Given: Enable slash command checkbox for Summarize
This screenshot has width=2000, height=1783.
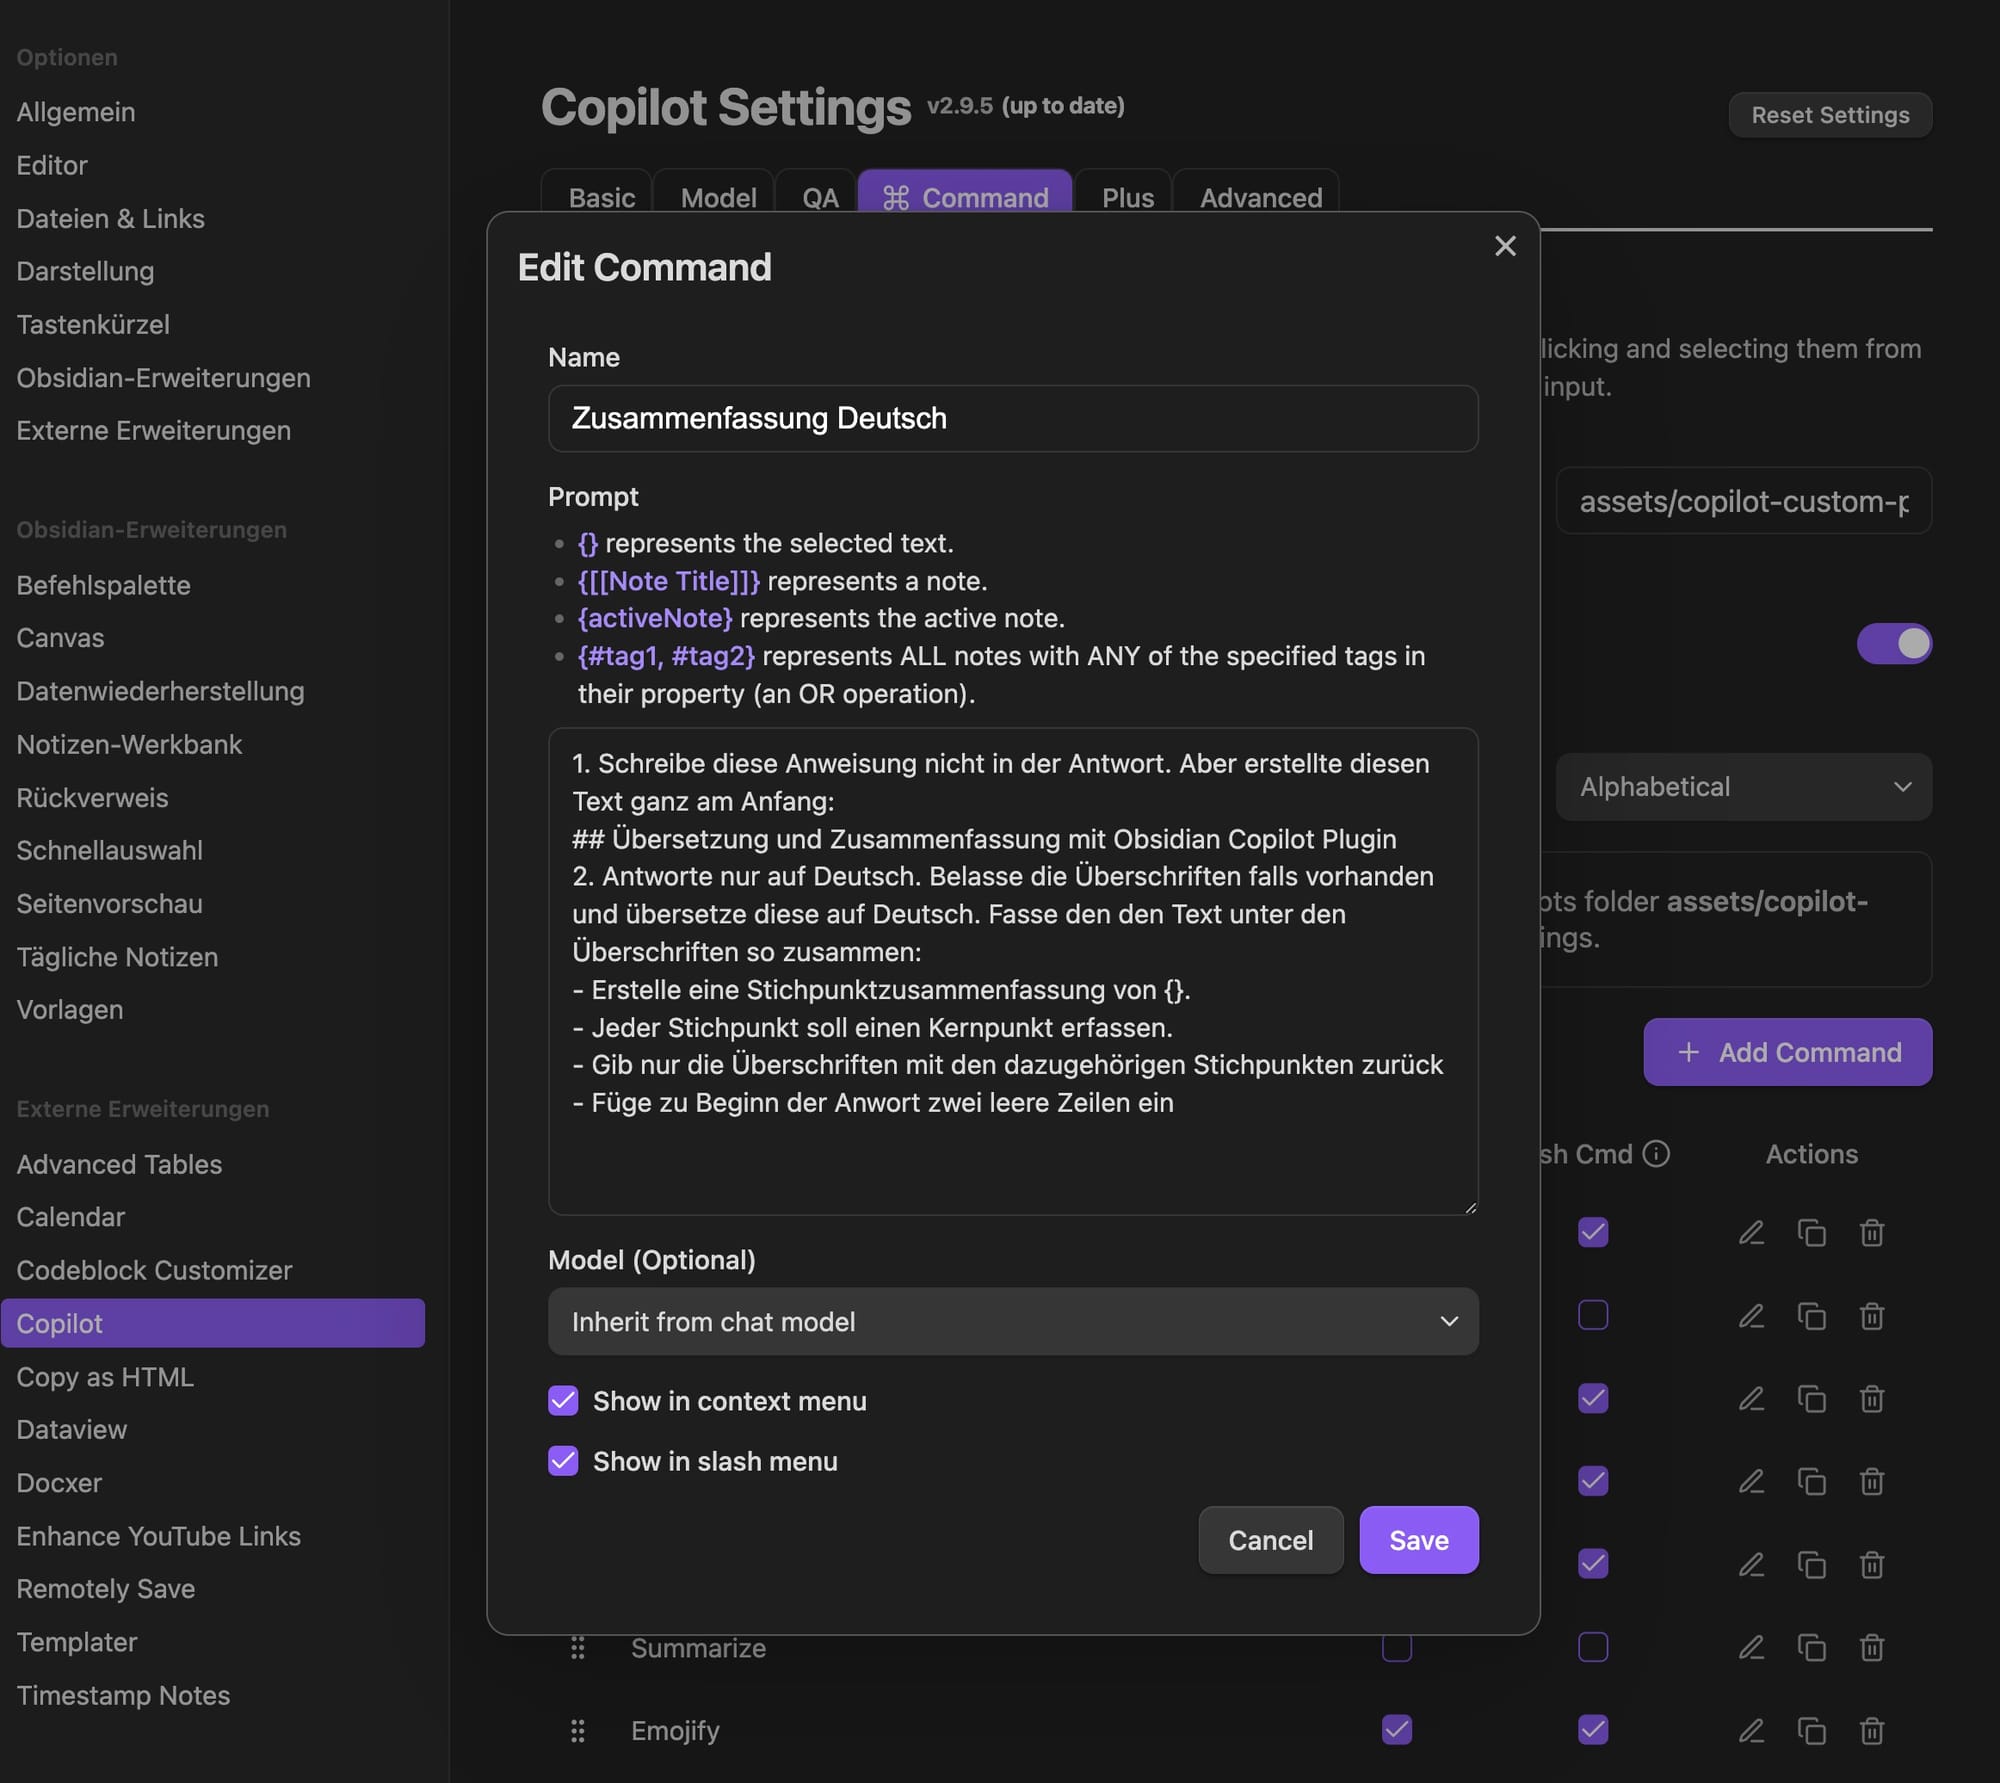Looking at the screenshot, I should click(1593, 1647).
